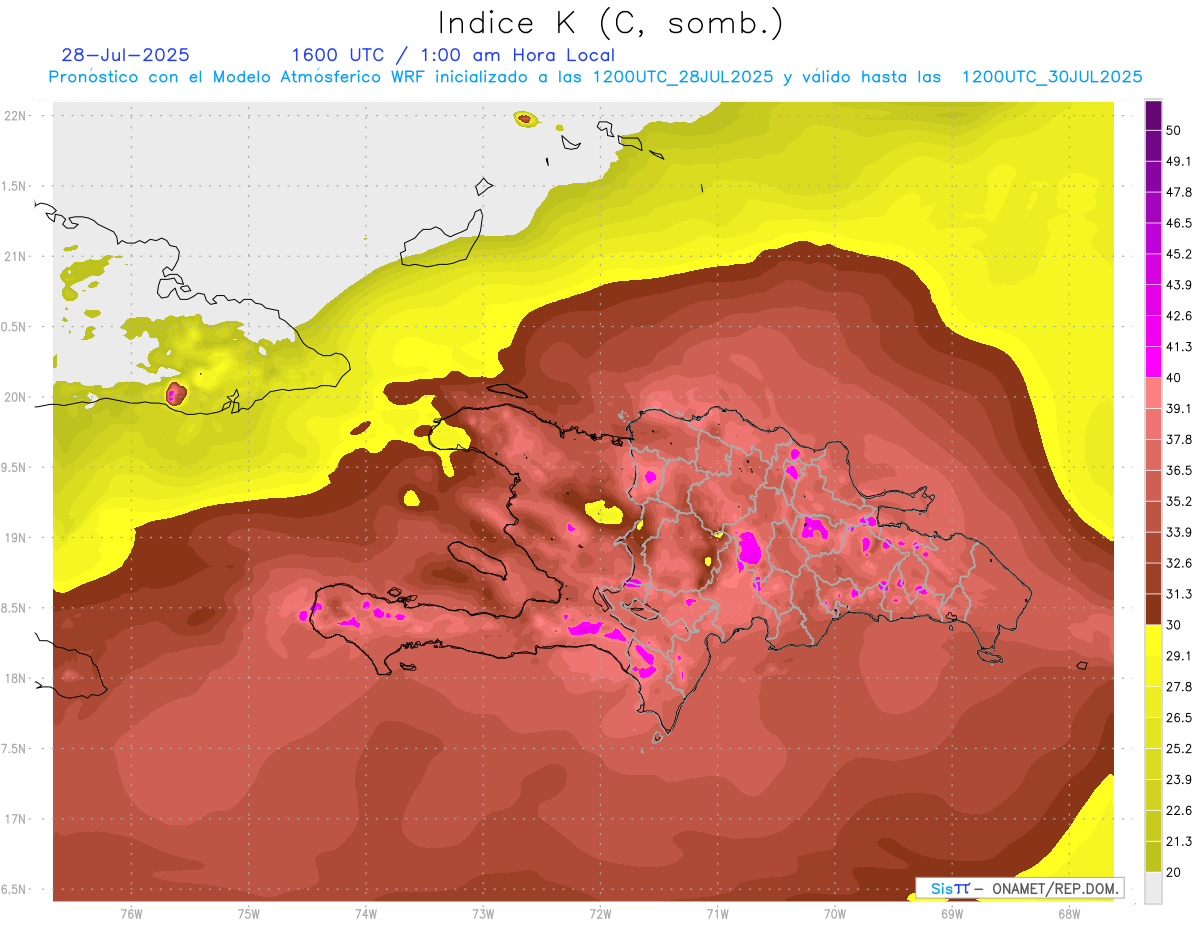Image resolution: width=1200 pixels, height=927 pixels.
Task: Select the date text "28-Jul-2025"
Action: click(x=125, y=55)
